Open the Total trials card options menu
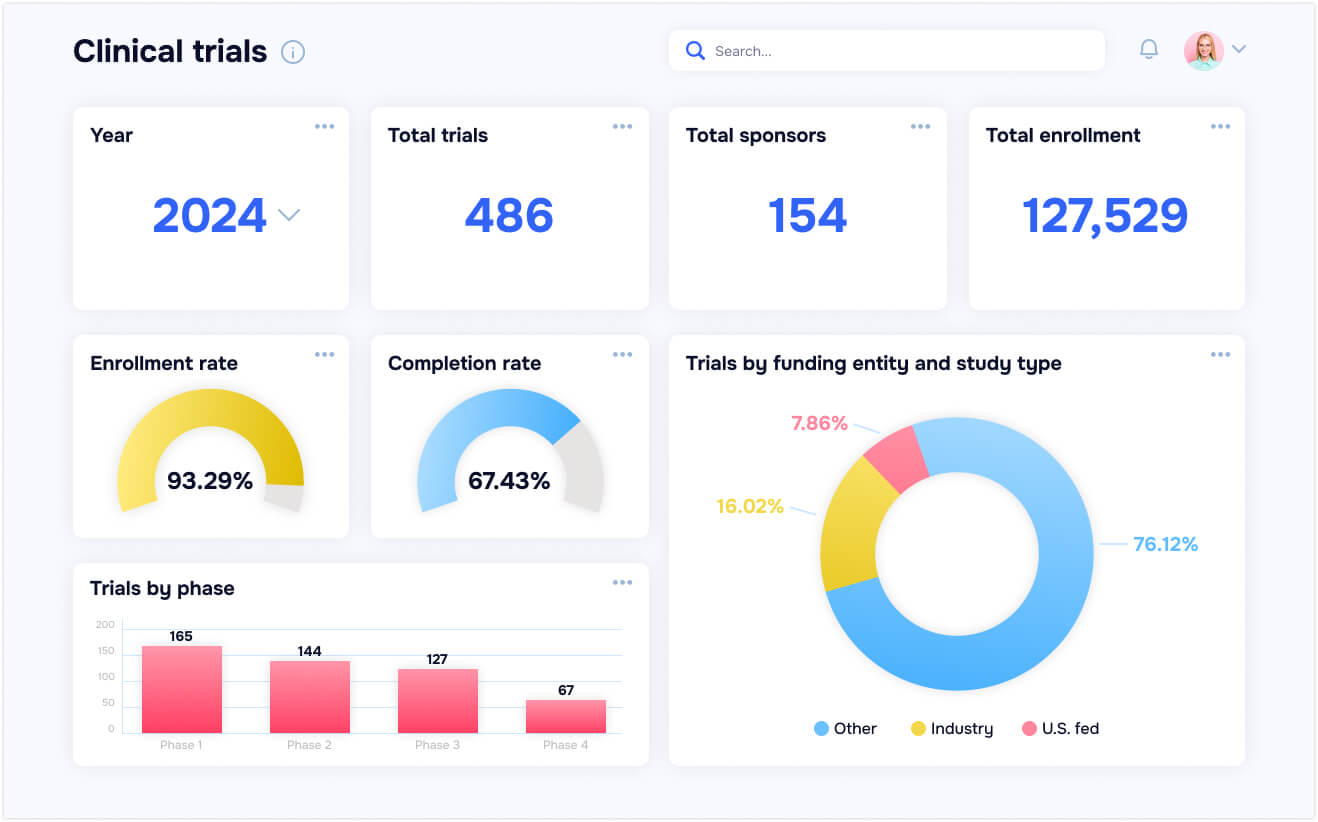The height and width of the screenshot is (822, 1318). coord(622,127)
